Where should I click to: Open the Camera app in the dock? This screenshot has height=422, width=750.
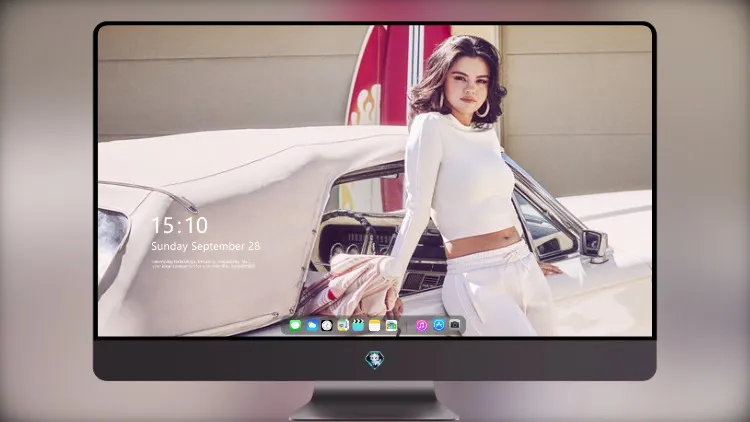pyautogui.click(x=454, y=325)
